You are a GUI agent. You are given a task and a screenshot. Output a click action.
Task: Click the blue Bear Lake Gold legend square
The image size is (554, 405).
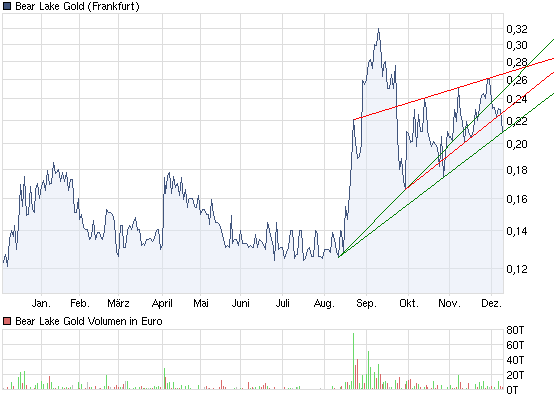(x=7, y=6)
